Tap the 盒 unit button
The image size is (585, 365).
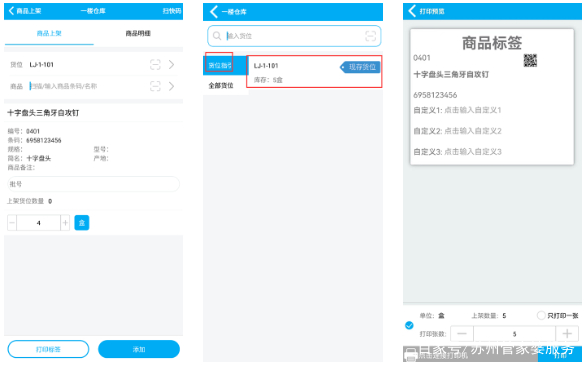coord(82,223)
